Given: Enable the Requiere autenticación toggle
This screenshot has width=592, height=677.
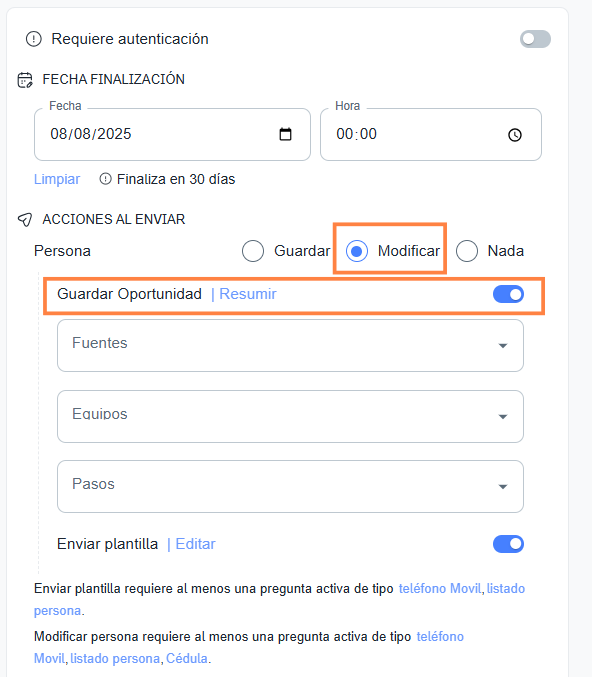Looking at the screenshot, I should click(x=535, y=39).
